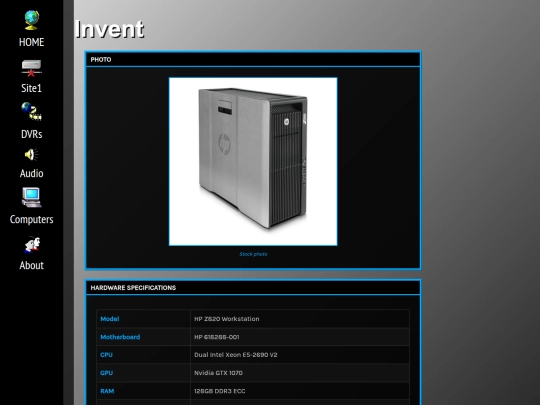Open the Site1 server icon

click(31, 68)
